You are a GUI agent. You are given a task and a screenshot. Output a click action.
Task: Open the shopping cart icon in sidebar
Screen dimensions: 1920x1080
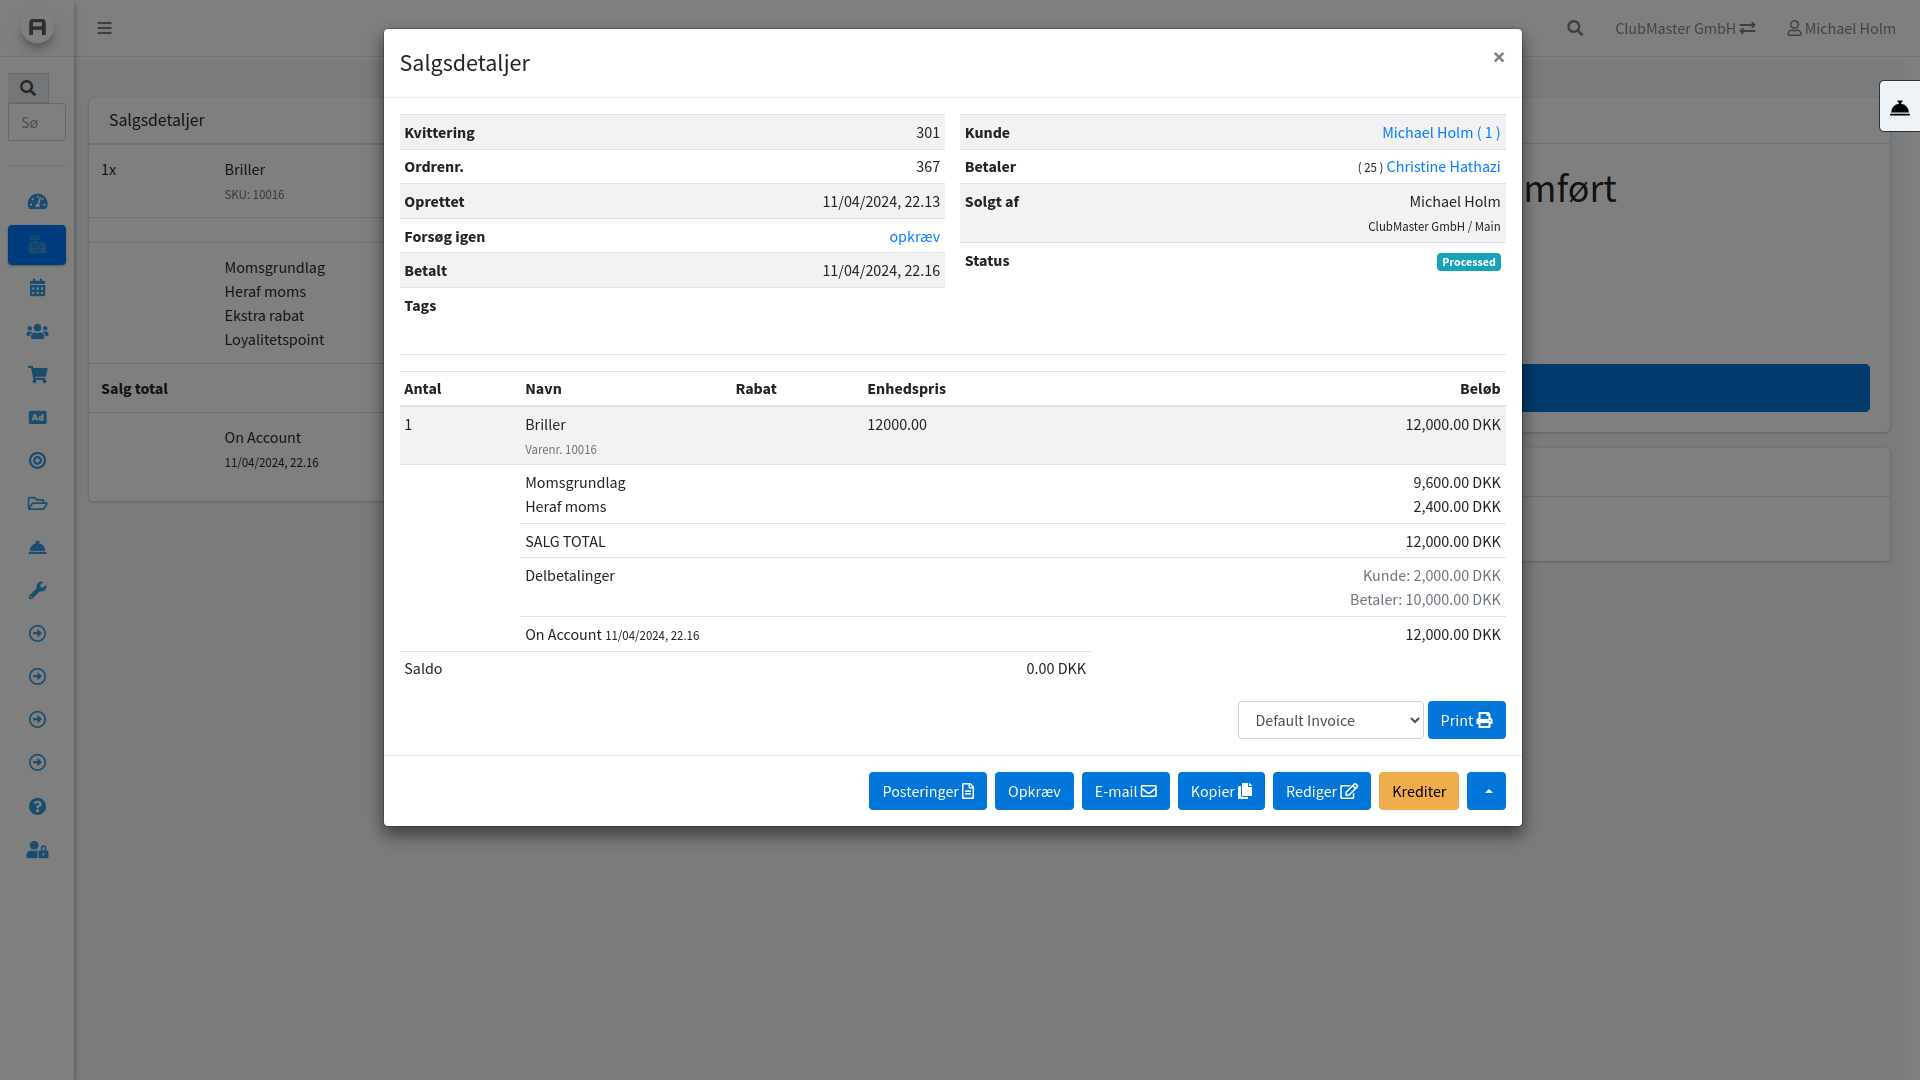37,374
